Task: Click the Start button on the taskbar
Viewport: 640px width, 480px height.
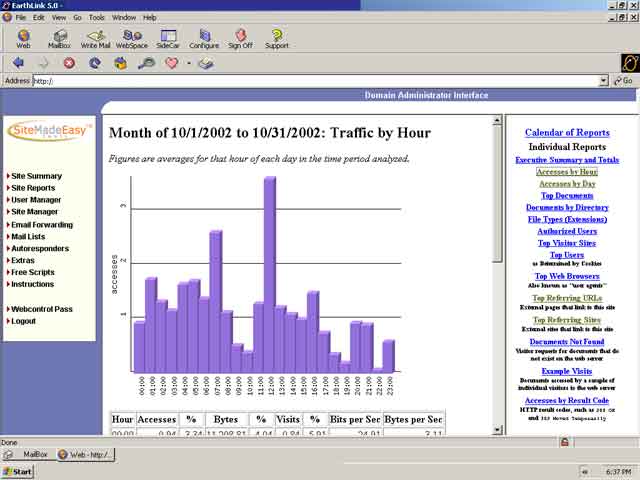Action: pyautogui.click(x=18, y=471)
